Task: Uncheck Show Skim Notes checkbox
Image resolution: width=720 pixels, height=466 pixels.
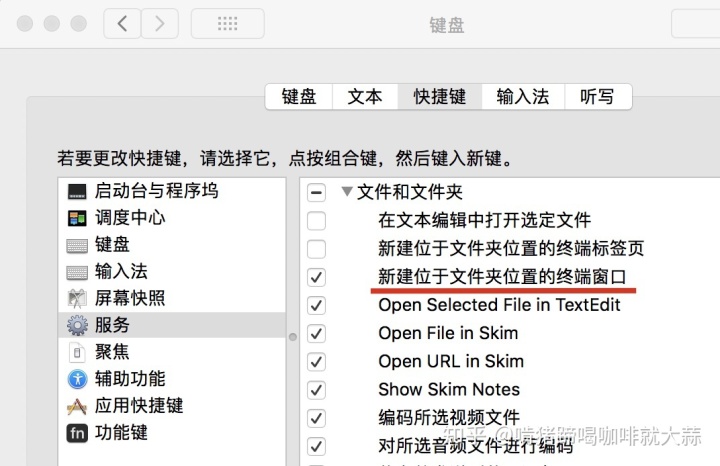Action: point(316,390)
